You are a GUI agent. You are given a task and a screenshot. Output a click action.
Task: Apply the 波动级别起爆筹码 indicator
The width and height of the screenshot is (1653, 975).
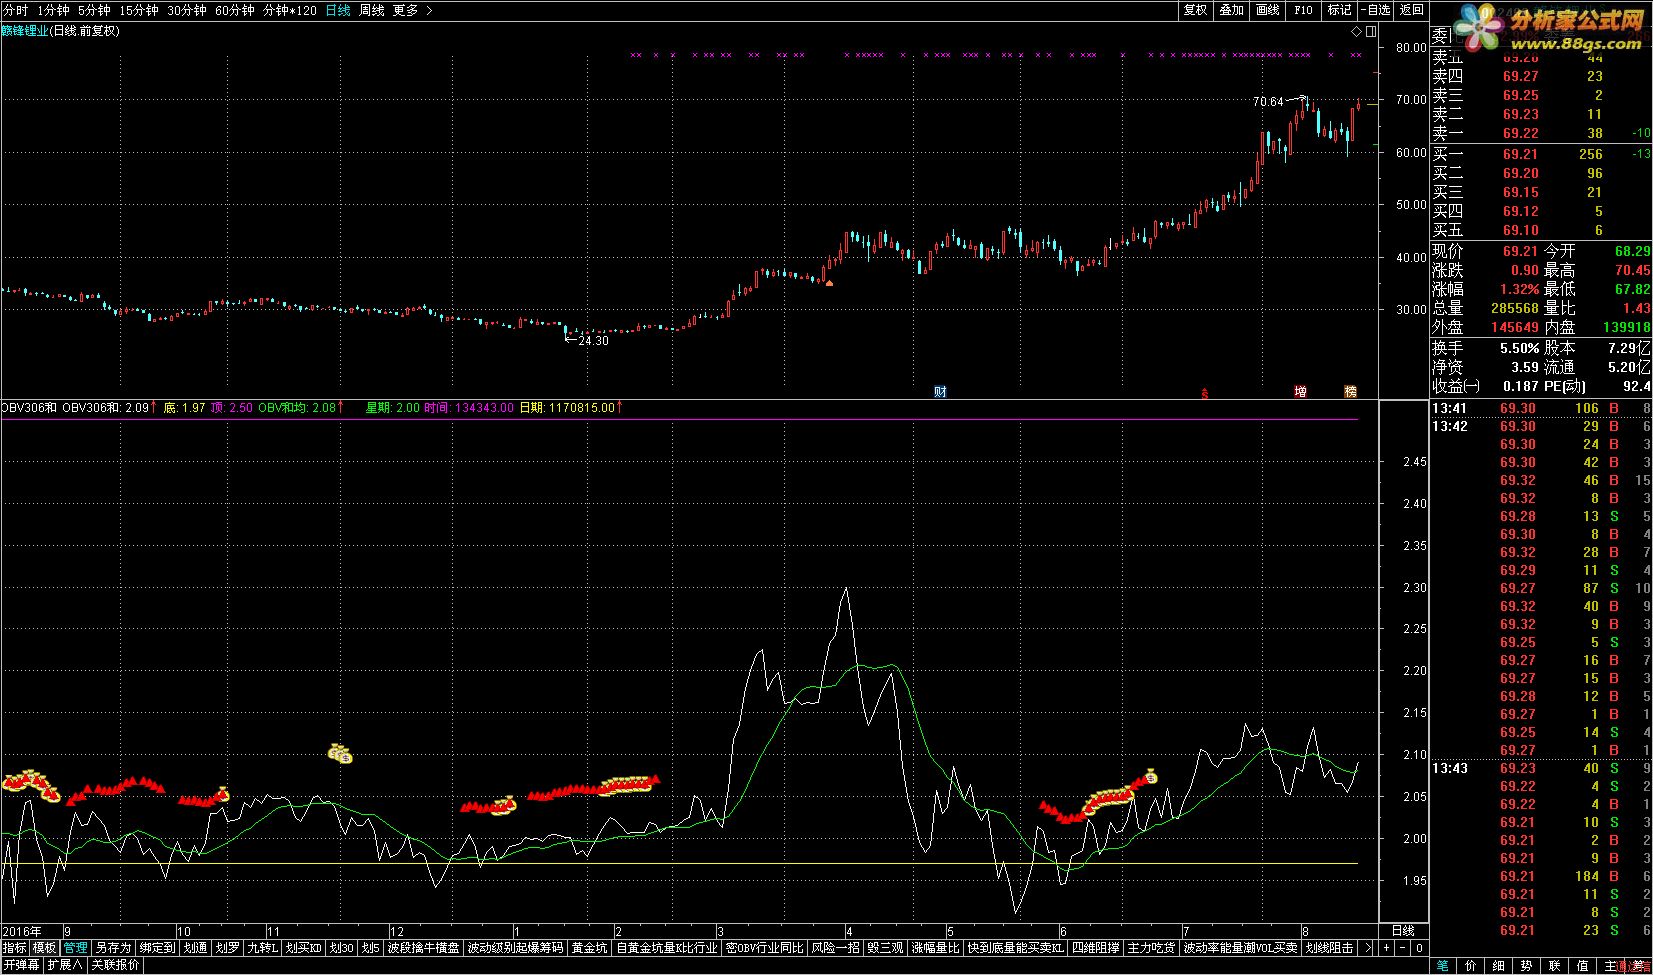point(515,948)
